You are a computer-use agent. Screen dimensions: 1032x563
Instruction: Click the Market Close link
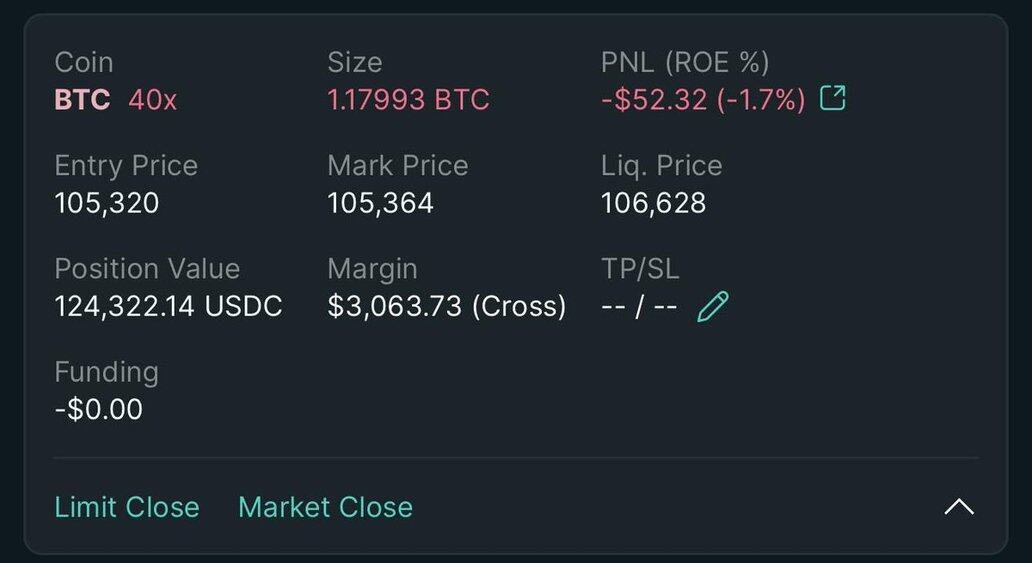pyautogui.click(x=325, y=507)
